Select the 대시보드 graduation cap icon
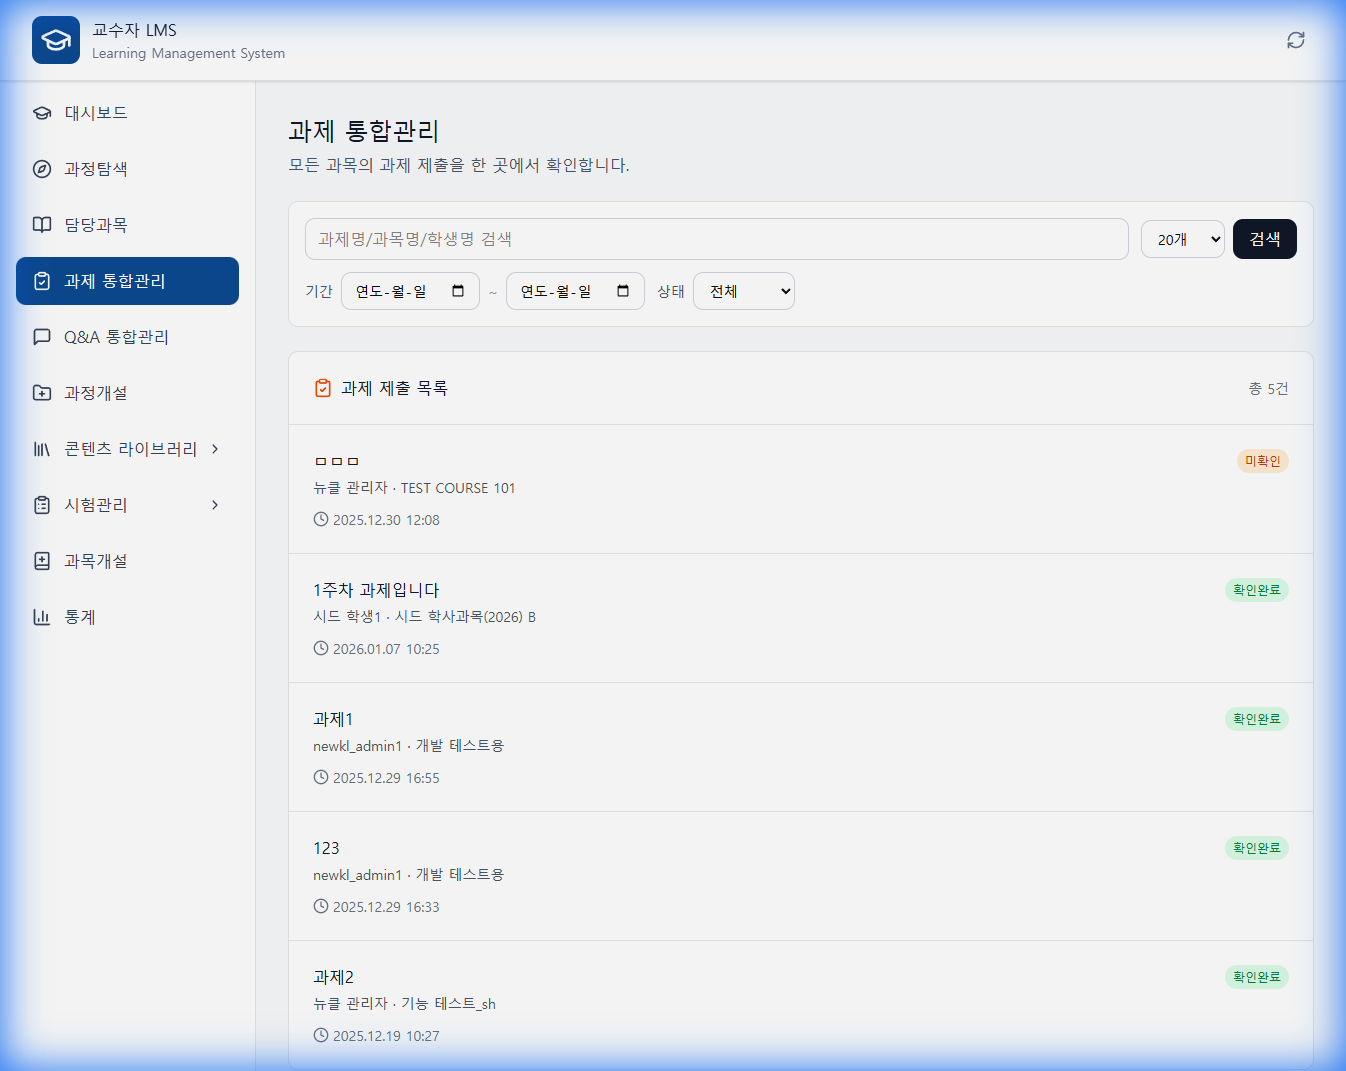This screenshot has width=1346, height=1071. pos(41,113)
